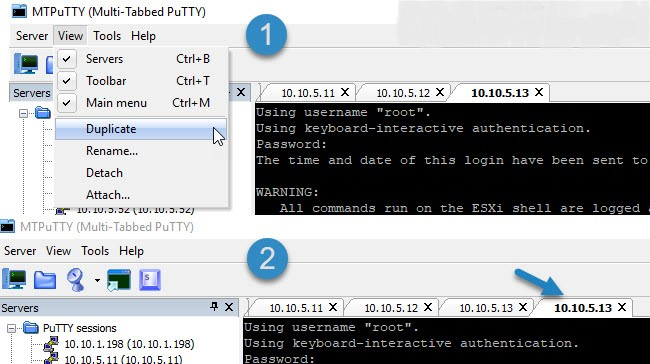
Task: Click the add folder icon in lower toolbar
Action: point(45,280)
